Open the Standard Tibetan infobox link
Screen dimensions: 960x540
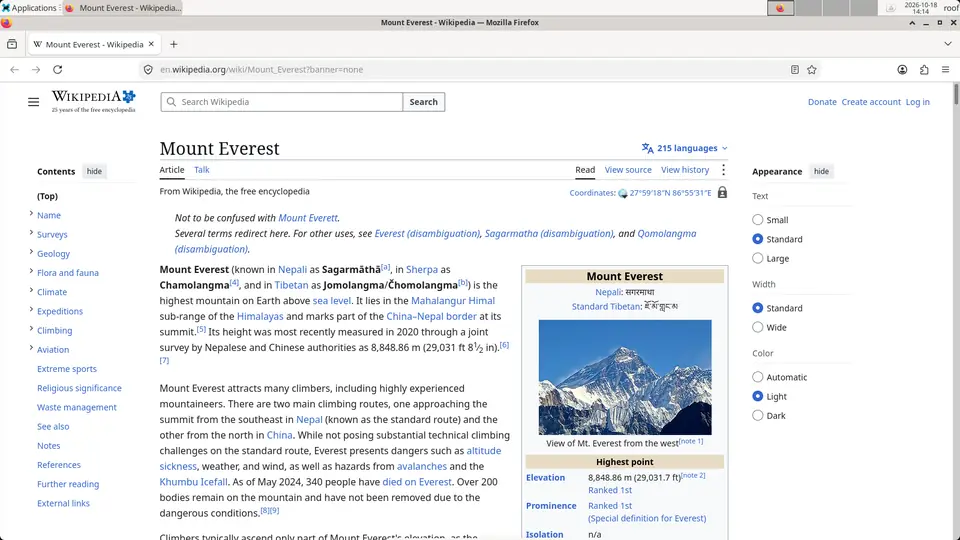pyautogui.click(x=606, y=307)
